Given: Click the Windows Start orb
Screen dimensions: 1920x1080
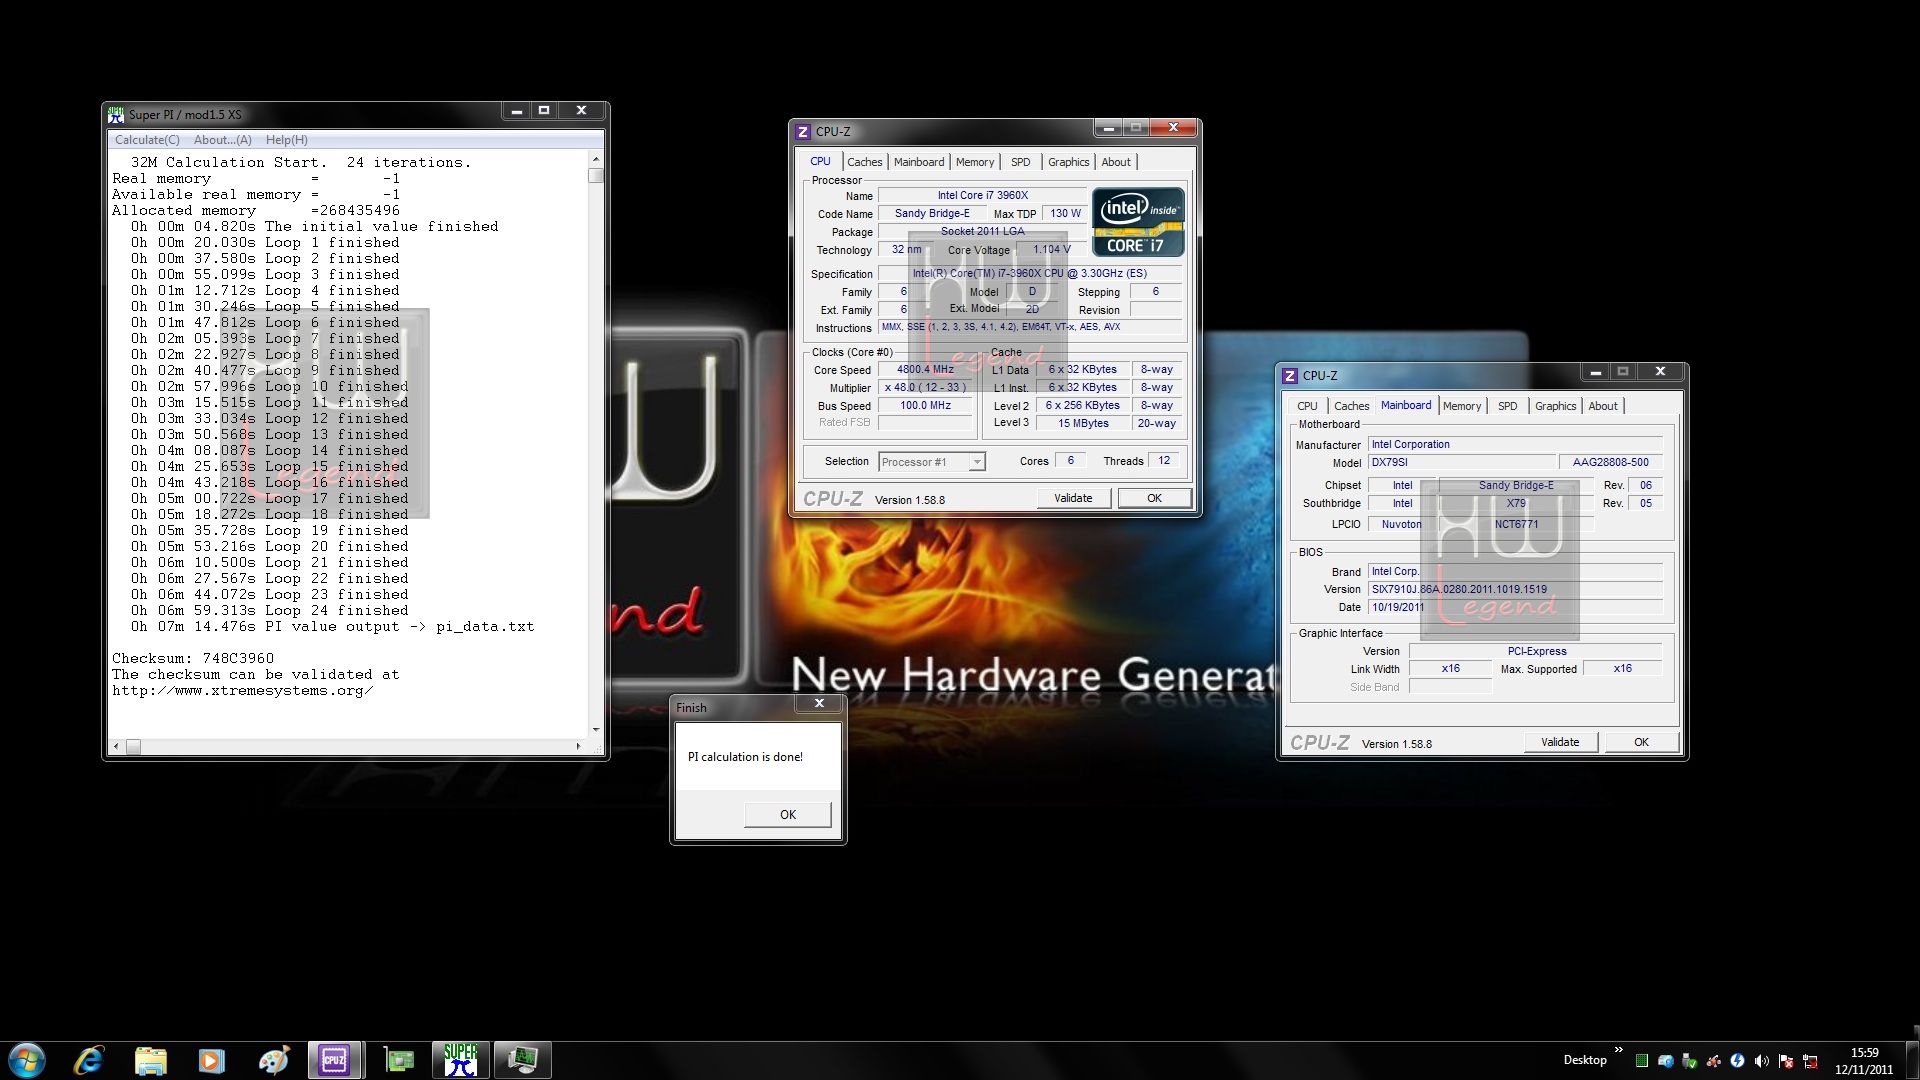Looking at the screenshot, I should [27, 1060].
